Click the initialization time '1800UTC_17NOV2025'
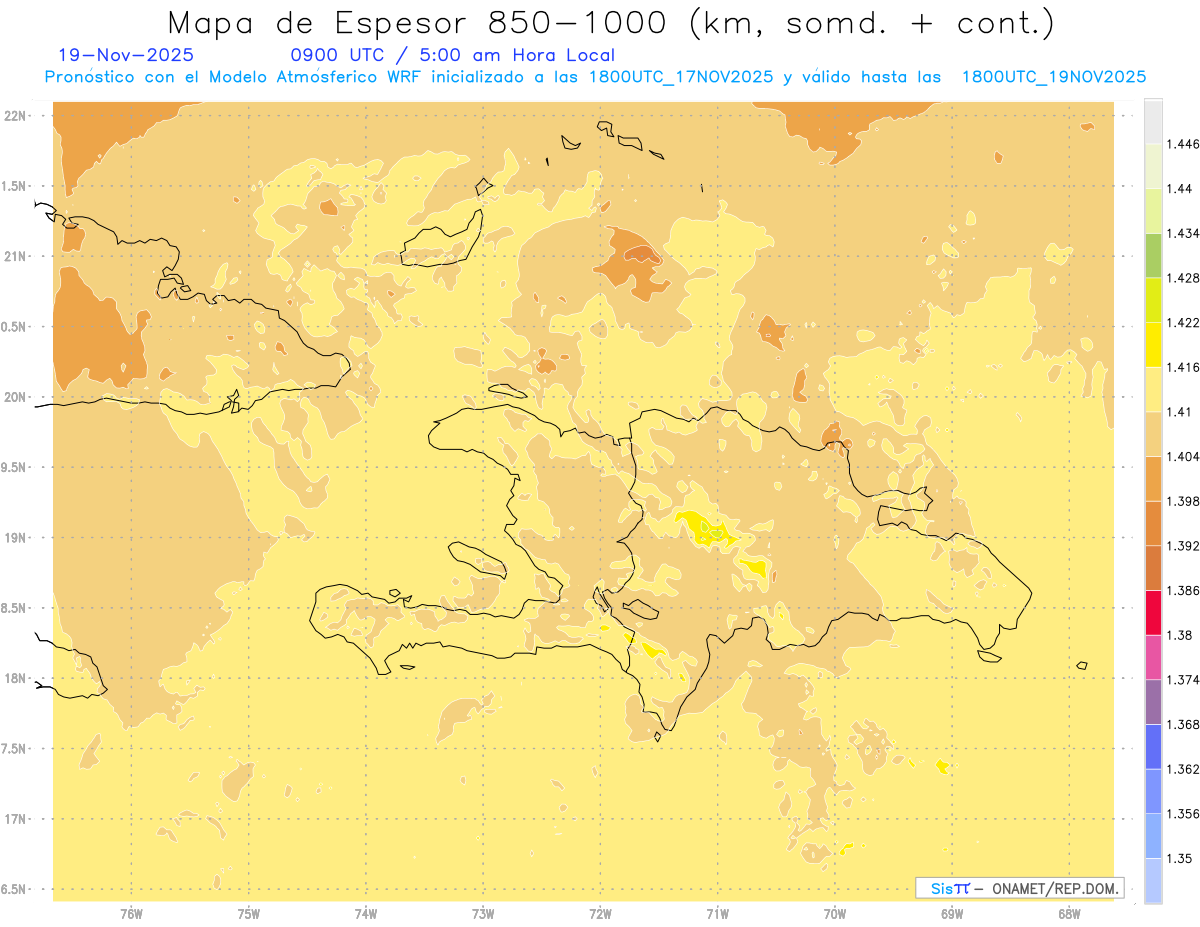This screenshot has height=927, width=1200. pos(680,77)
